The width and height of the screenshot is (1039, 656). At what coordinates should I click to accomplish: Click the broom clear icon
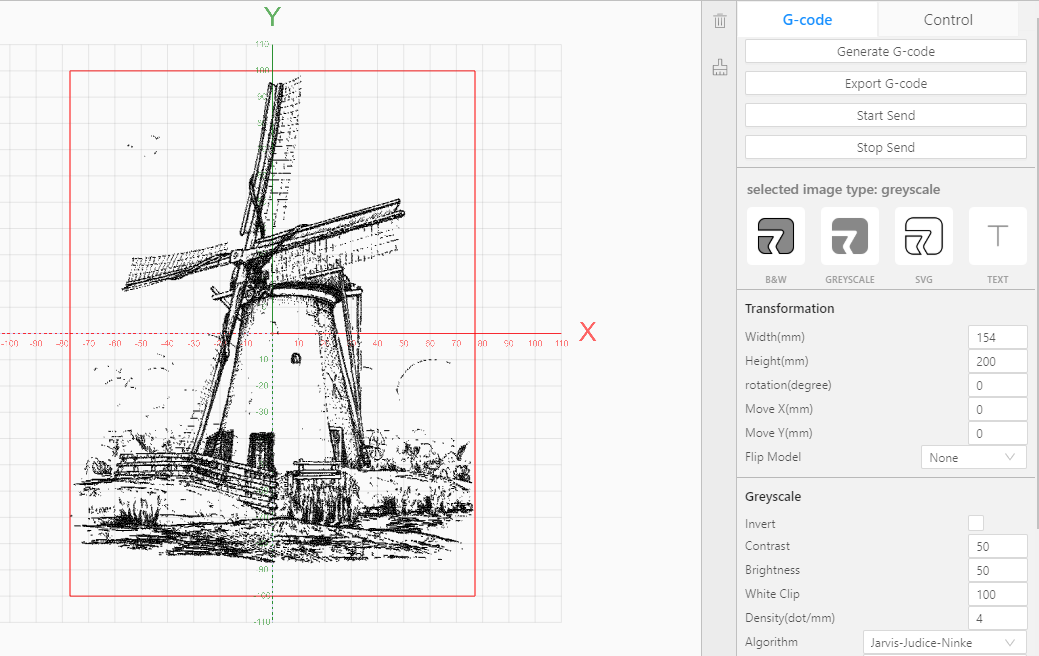coord(720,68)
